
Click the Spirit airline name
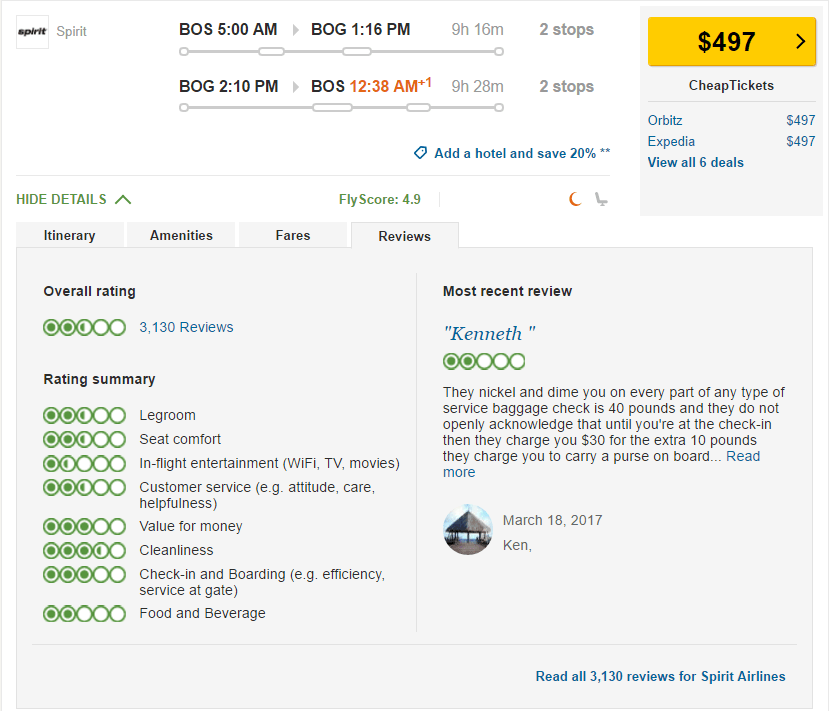pos(71,32)
